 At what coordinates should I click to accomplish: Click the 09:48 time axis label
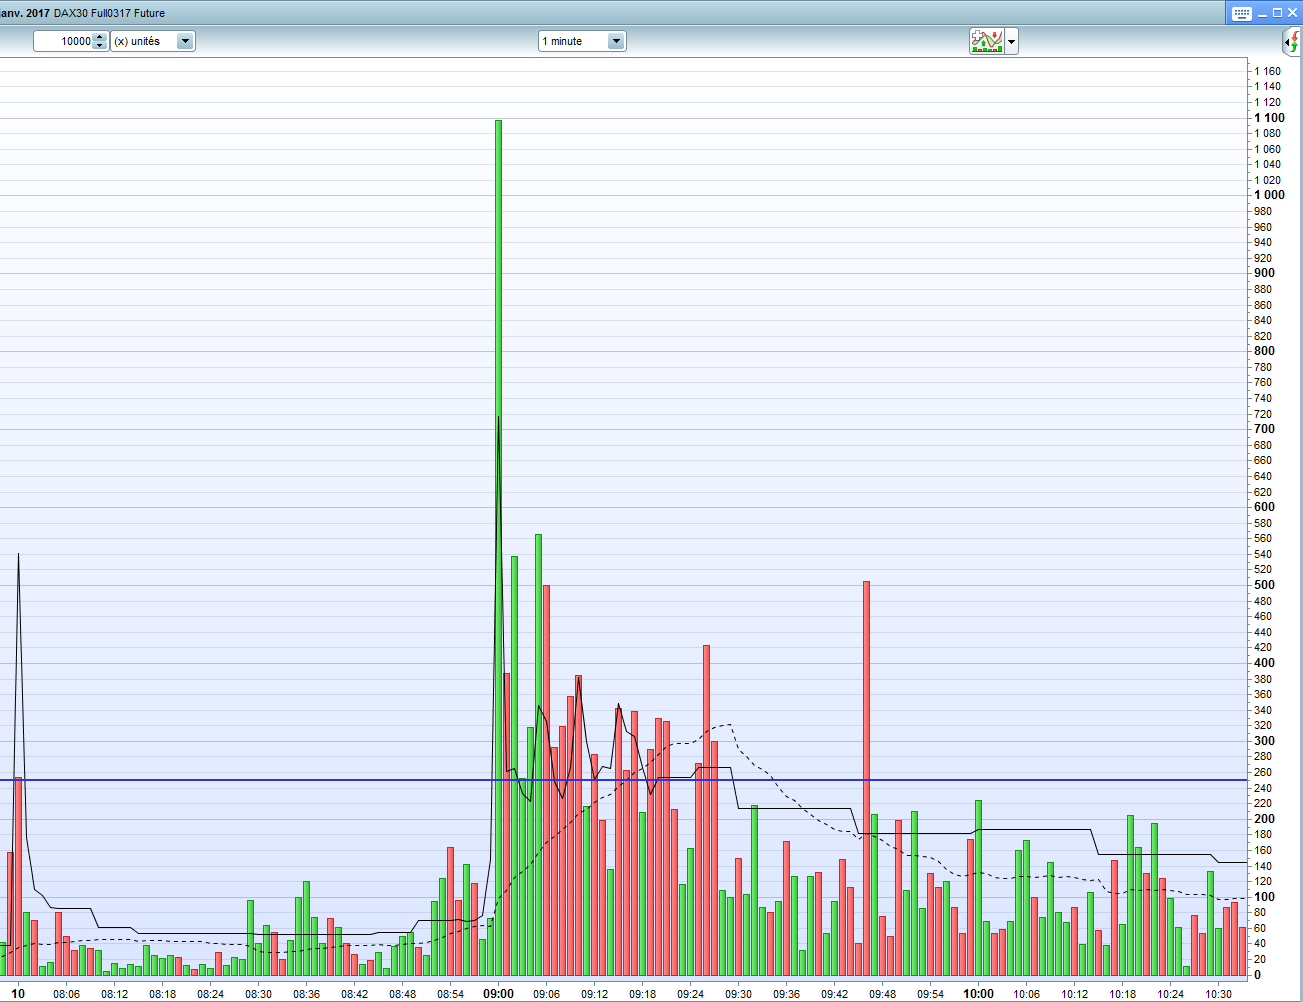pos(883,994)
